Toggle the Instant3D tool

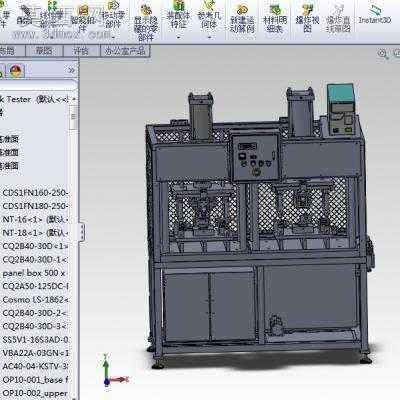tap(375, 15)
